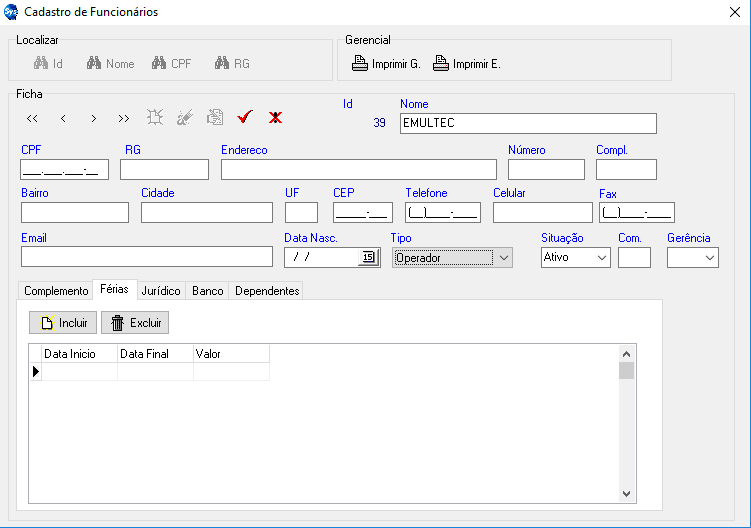The image size is (751, 528).
Task: Switch to the Complemento tab
Action: coord(56,291)
